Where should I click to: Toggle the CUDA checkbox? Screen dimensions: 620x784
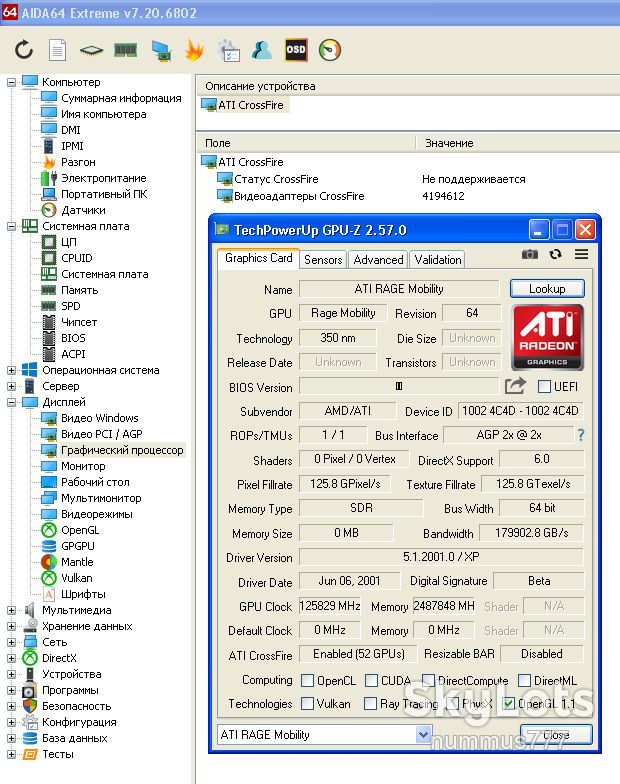click(371, 680)
